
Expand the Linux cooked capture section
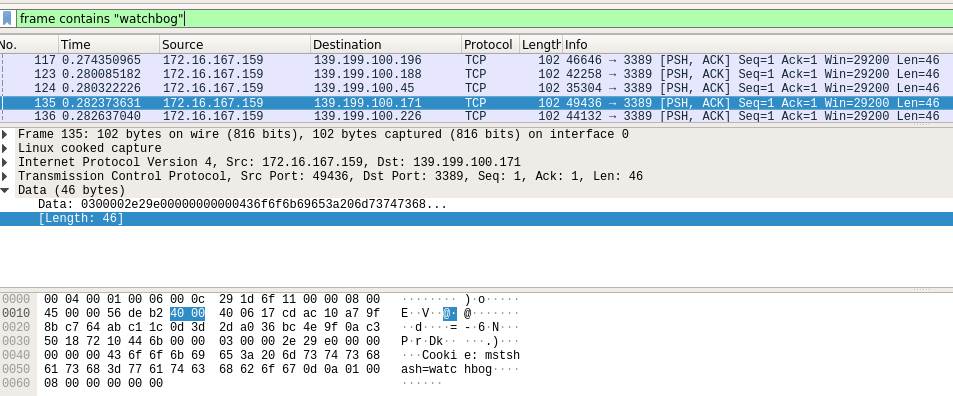5,148
